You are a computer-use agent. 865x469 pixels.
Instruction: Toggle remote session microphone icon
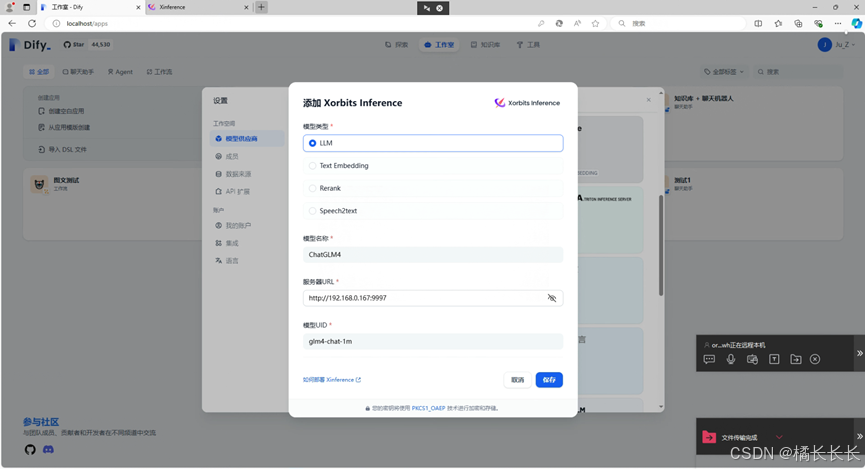731,359
